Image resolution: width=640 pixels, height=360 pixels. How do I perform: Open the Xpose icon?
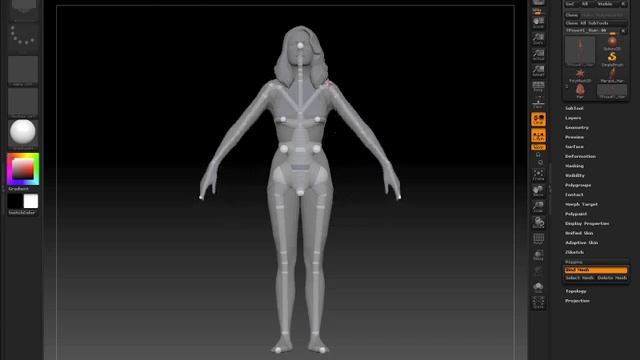pos(538,302)
